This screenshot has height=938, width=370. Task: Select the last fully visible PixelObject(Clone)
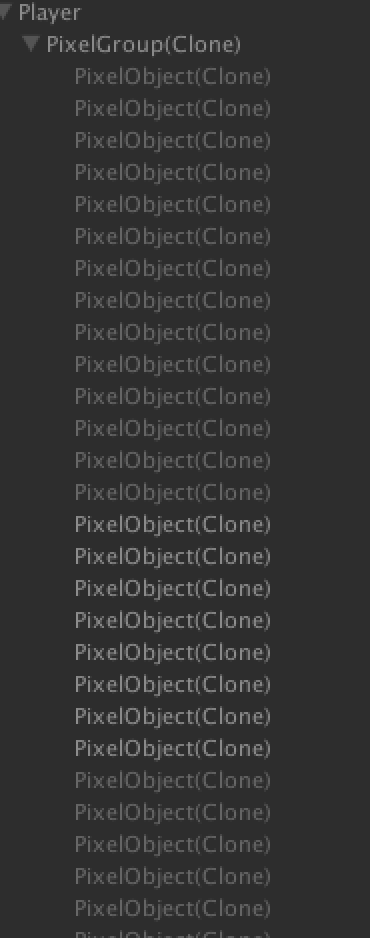pos(173,909)
